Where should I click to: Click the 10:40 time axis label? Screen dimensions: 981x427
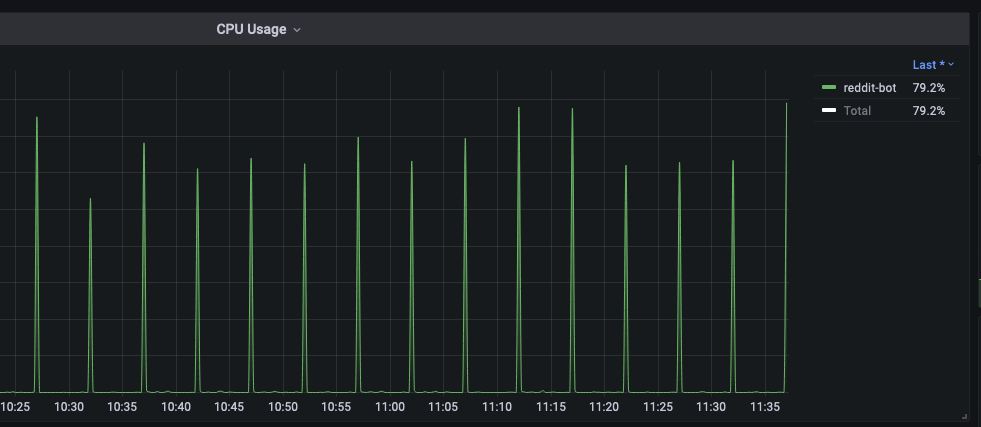coord(176,407)
